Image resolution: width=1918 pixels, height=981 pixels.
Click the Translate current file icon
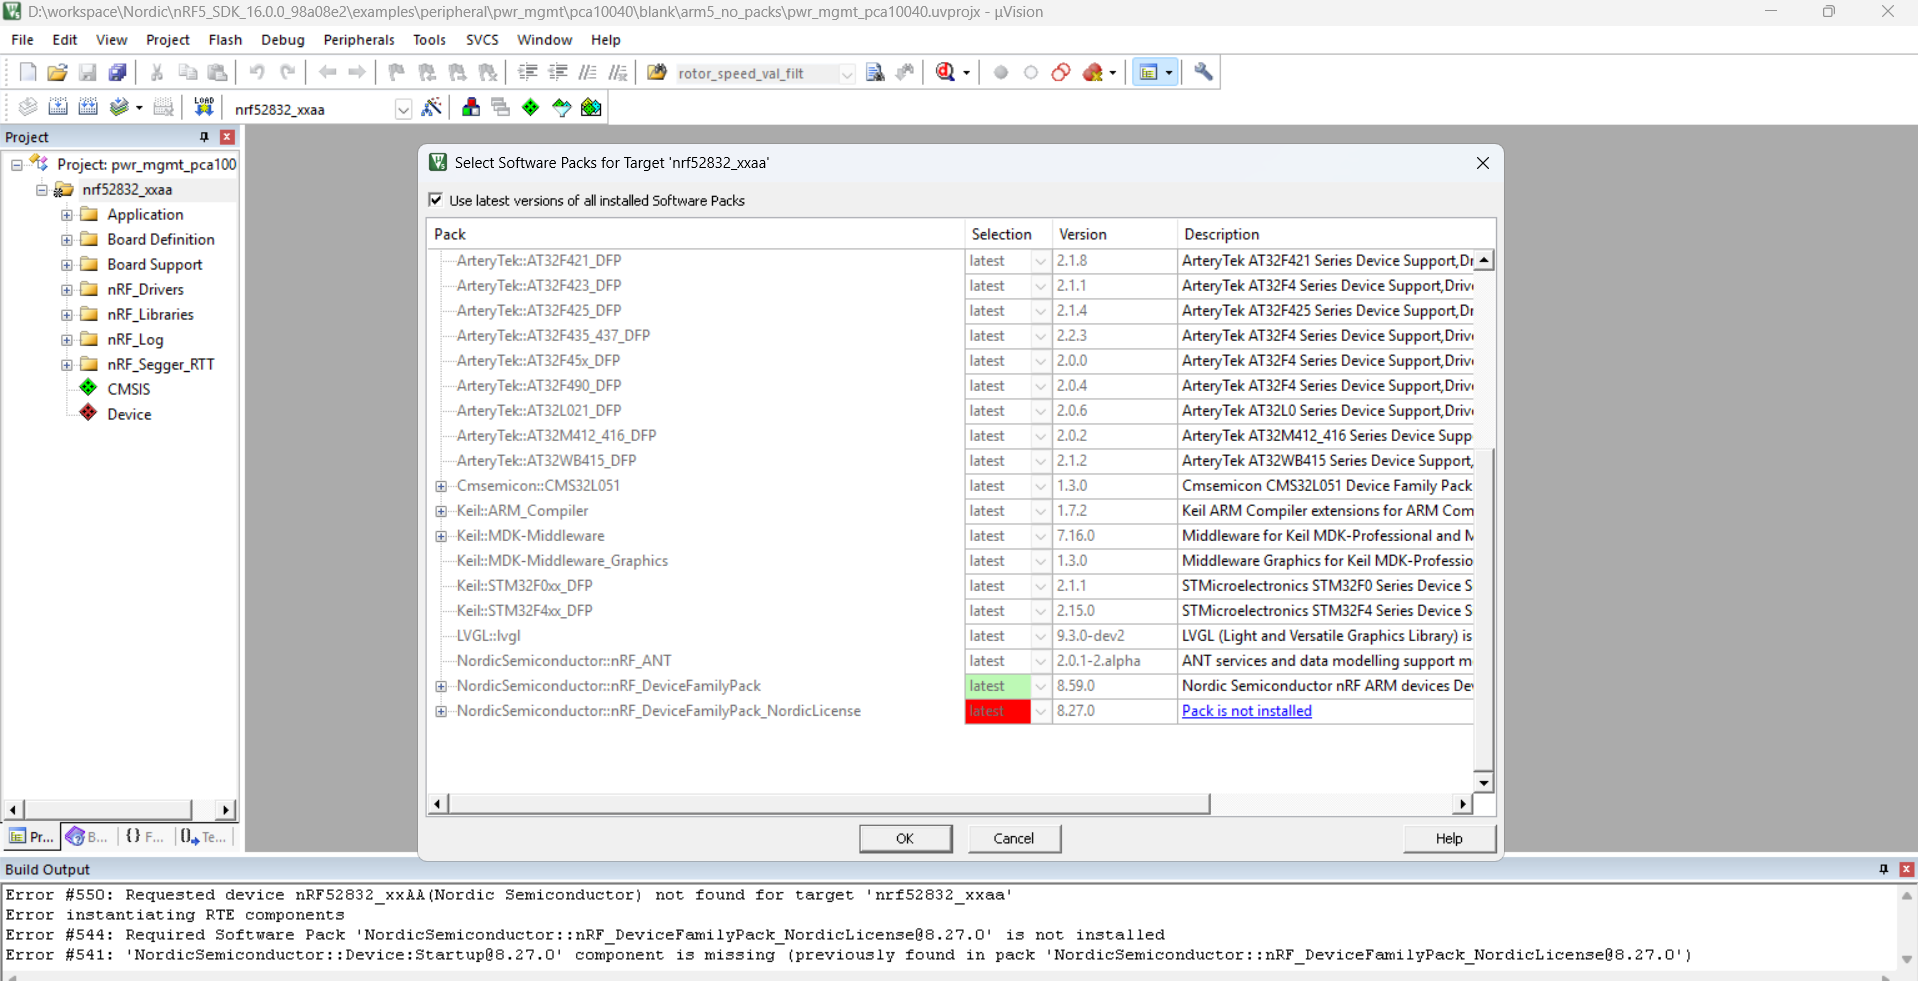[28, 107]
